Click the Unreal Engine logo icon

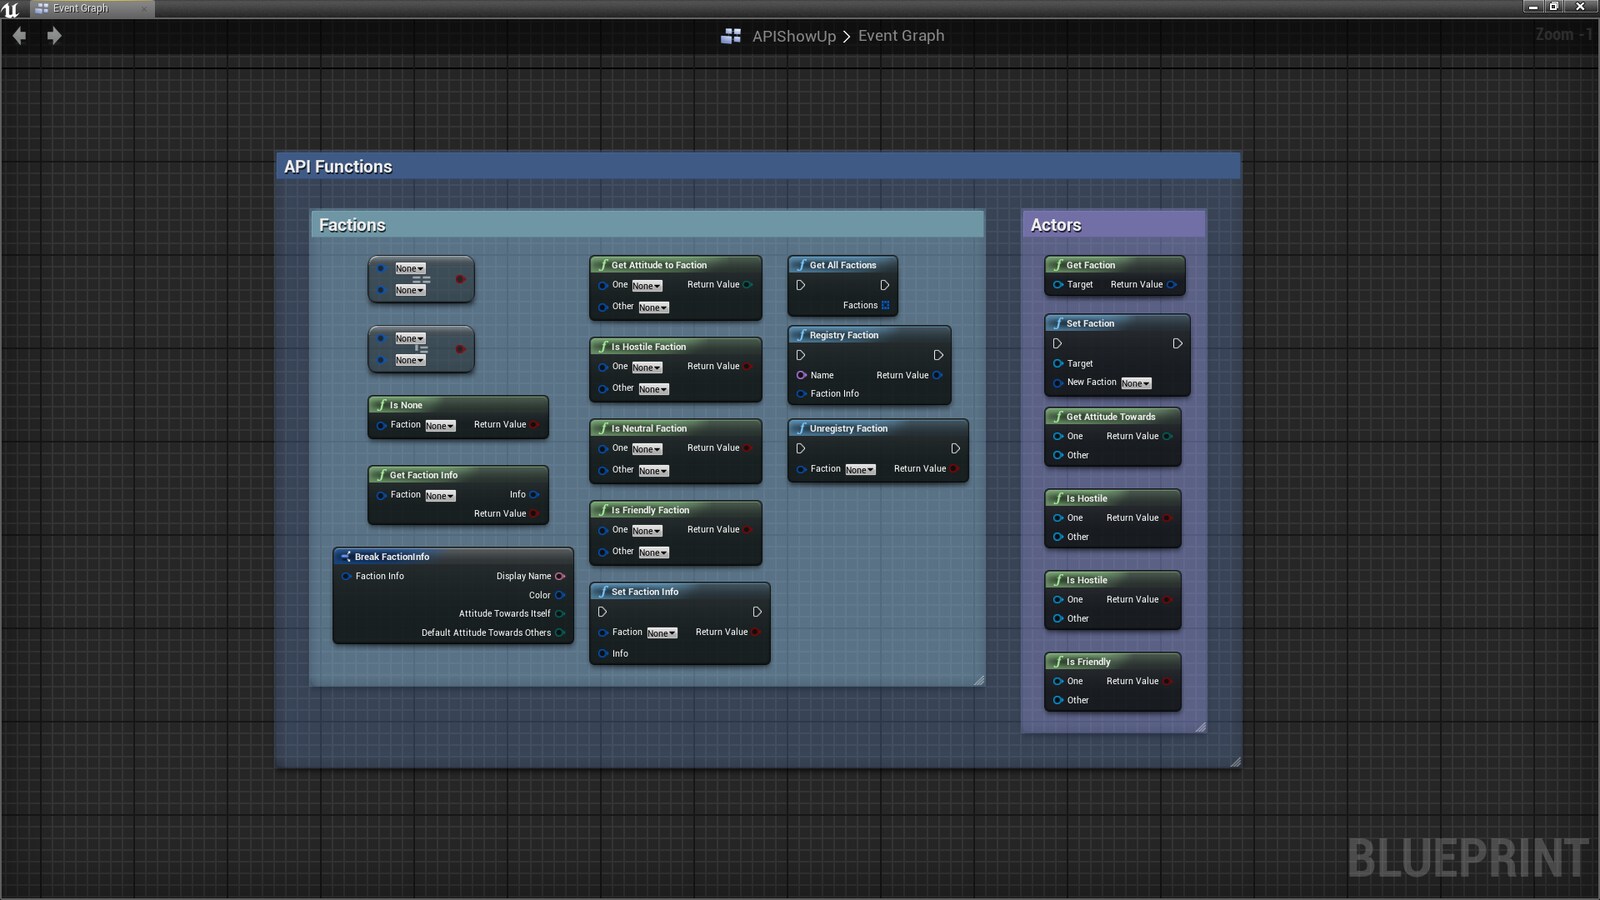tap(11, 8)
